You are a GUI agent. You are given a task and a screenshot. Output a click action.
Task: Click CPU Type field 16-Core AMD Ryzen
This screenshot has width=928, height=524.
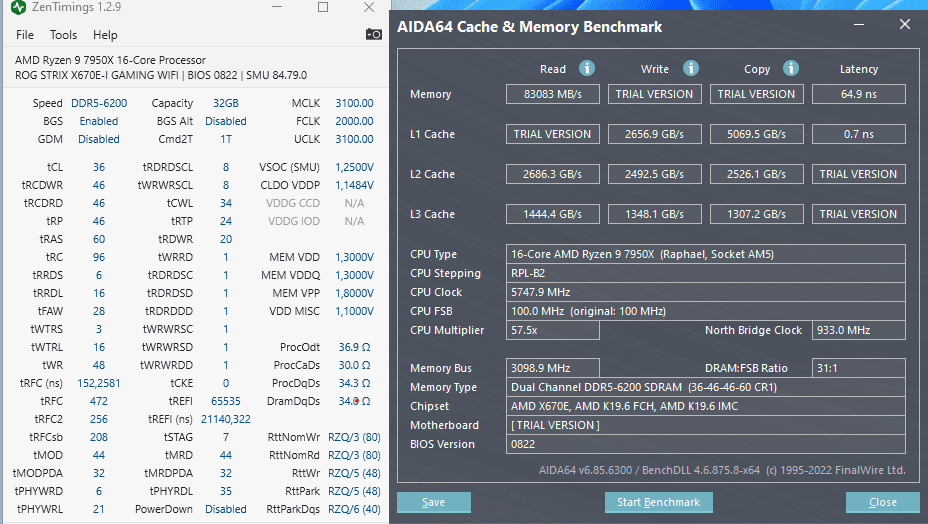(x=705, y=254)
